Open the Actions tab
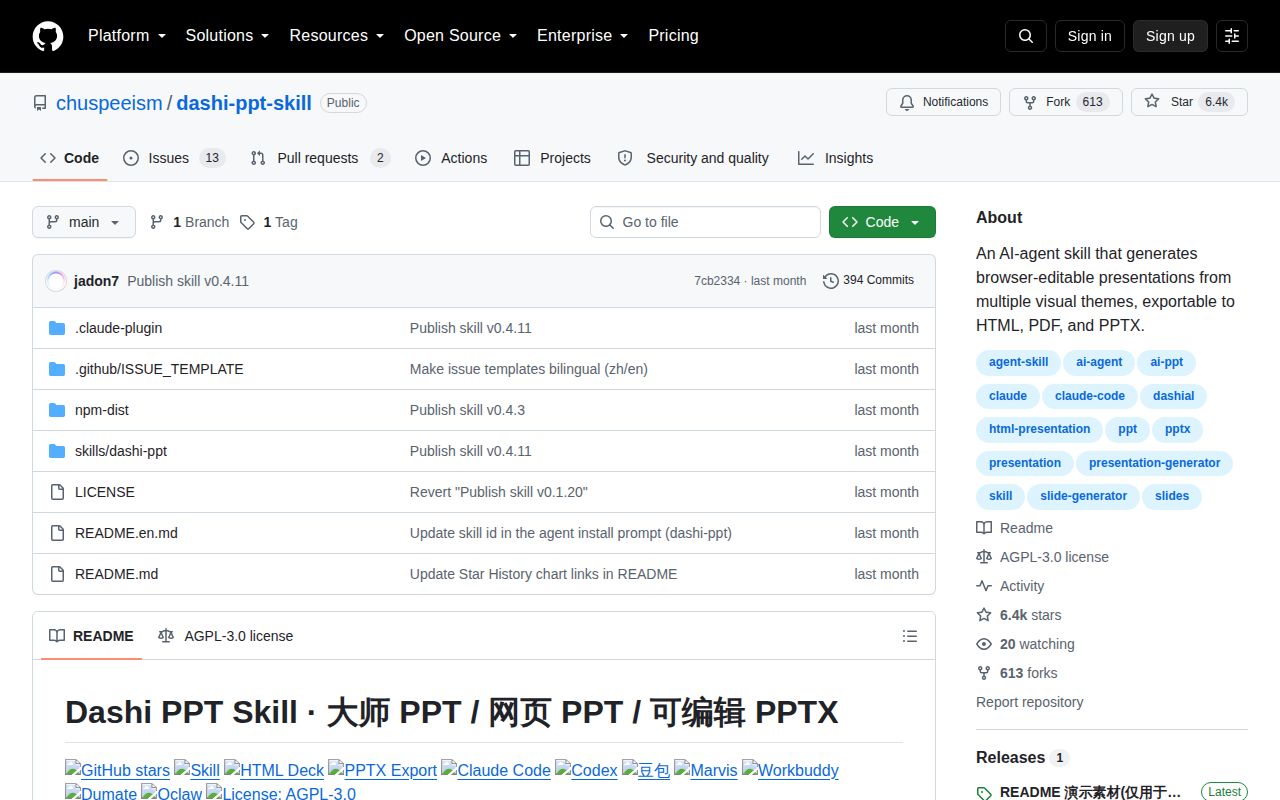 click(x=451, y=158)
